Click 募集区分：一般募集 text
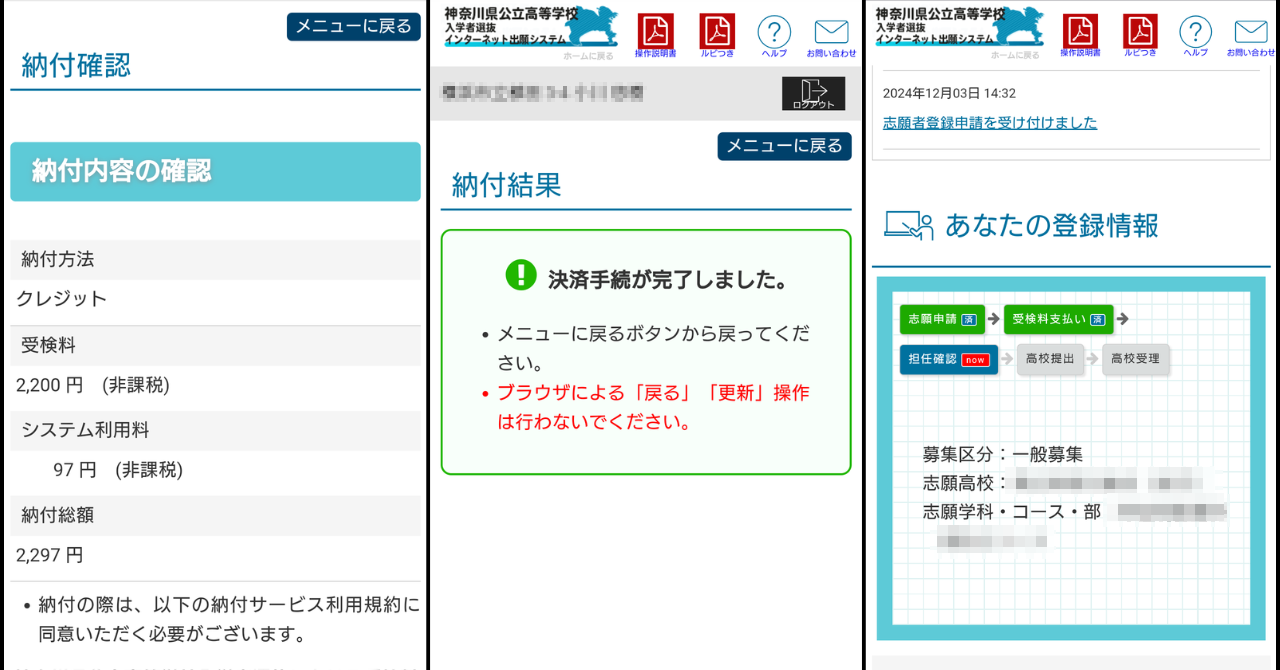1280x670 pixels. tap(1003, 454)
